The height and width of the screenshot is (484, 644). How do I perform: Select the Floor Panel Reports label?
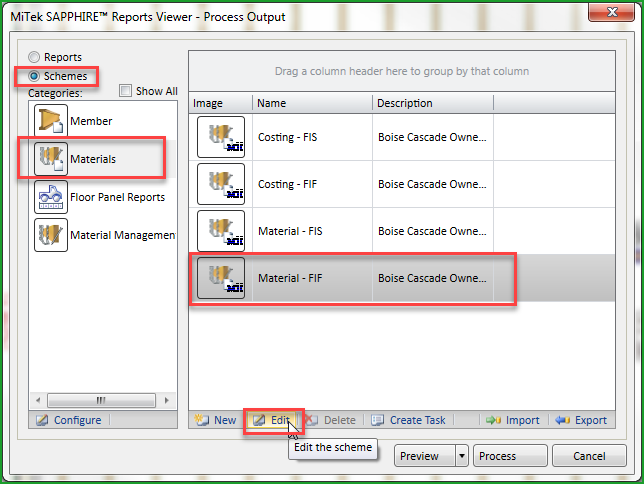point(117,197)
